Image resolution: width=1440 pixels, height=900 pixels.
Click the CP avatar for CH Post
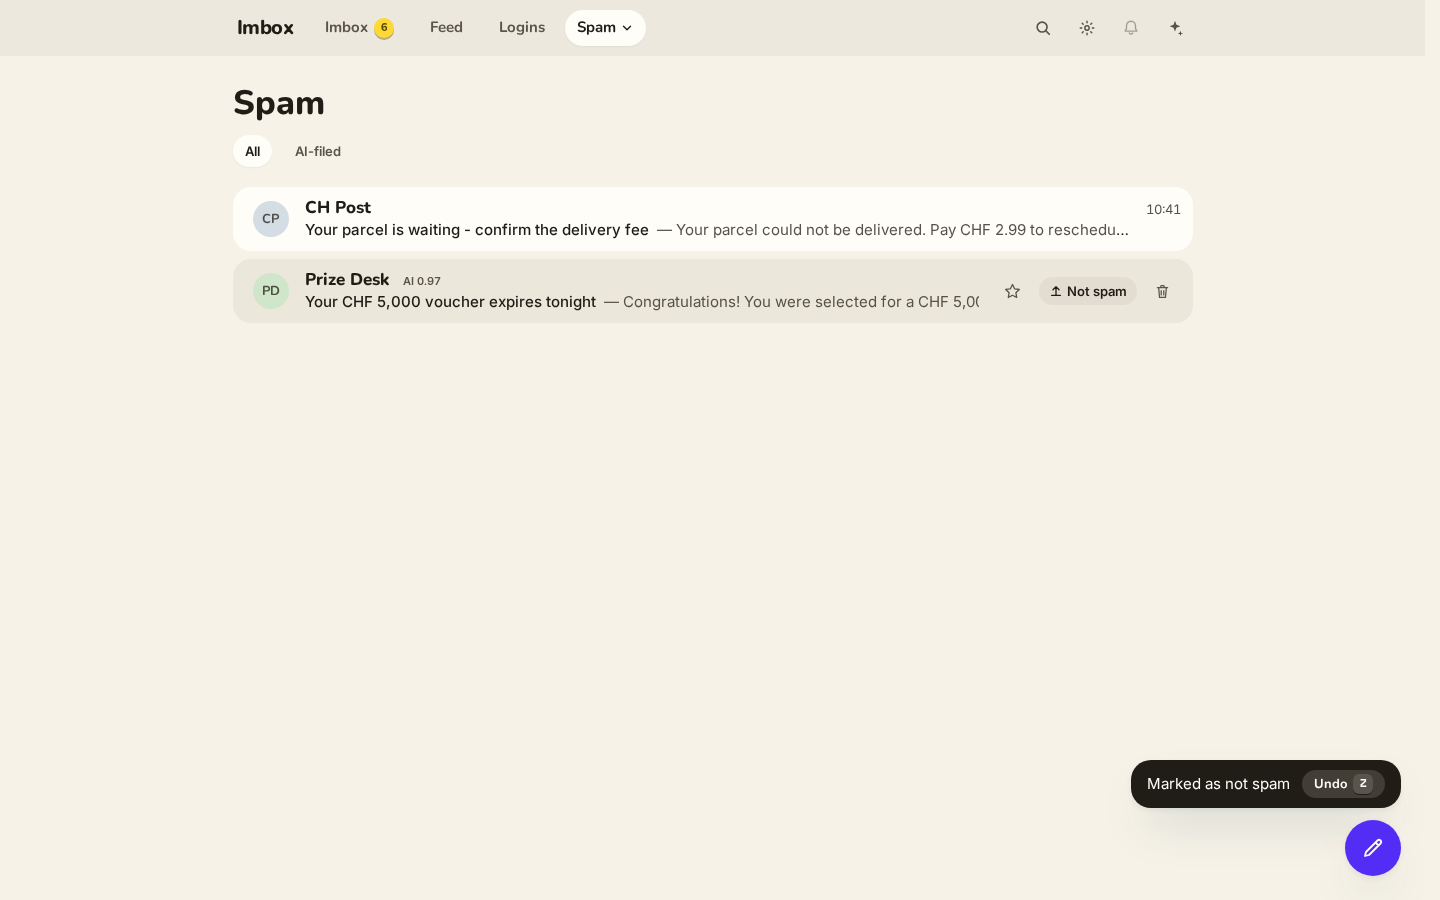point(271,219)
